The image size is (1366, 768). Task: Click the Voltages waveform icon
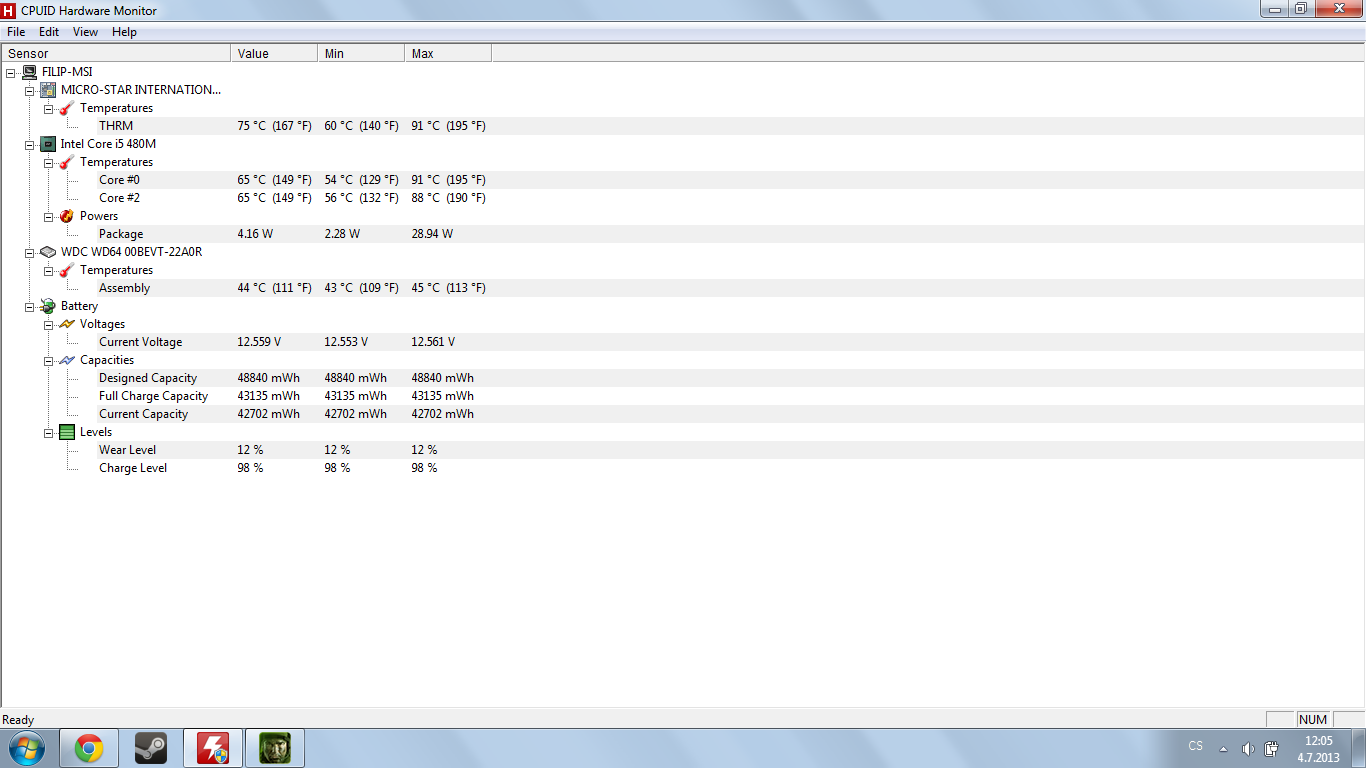click(67, 324)
